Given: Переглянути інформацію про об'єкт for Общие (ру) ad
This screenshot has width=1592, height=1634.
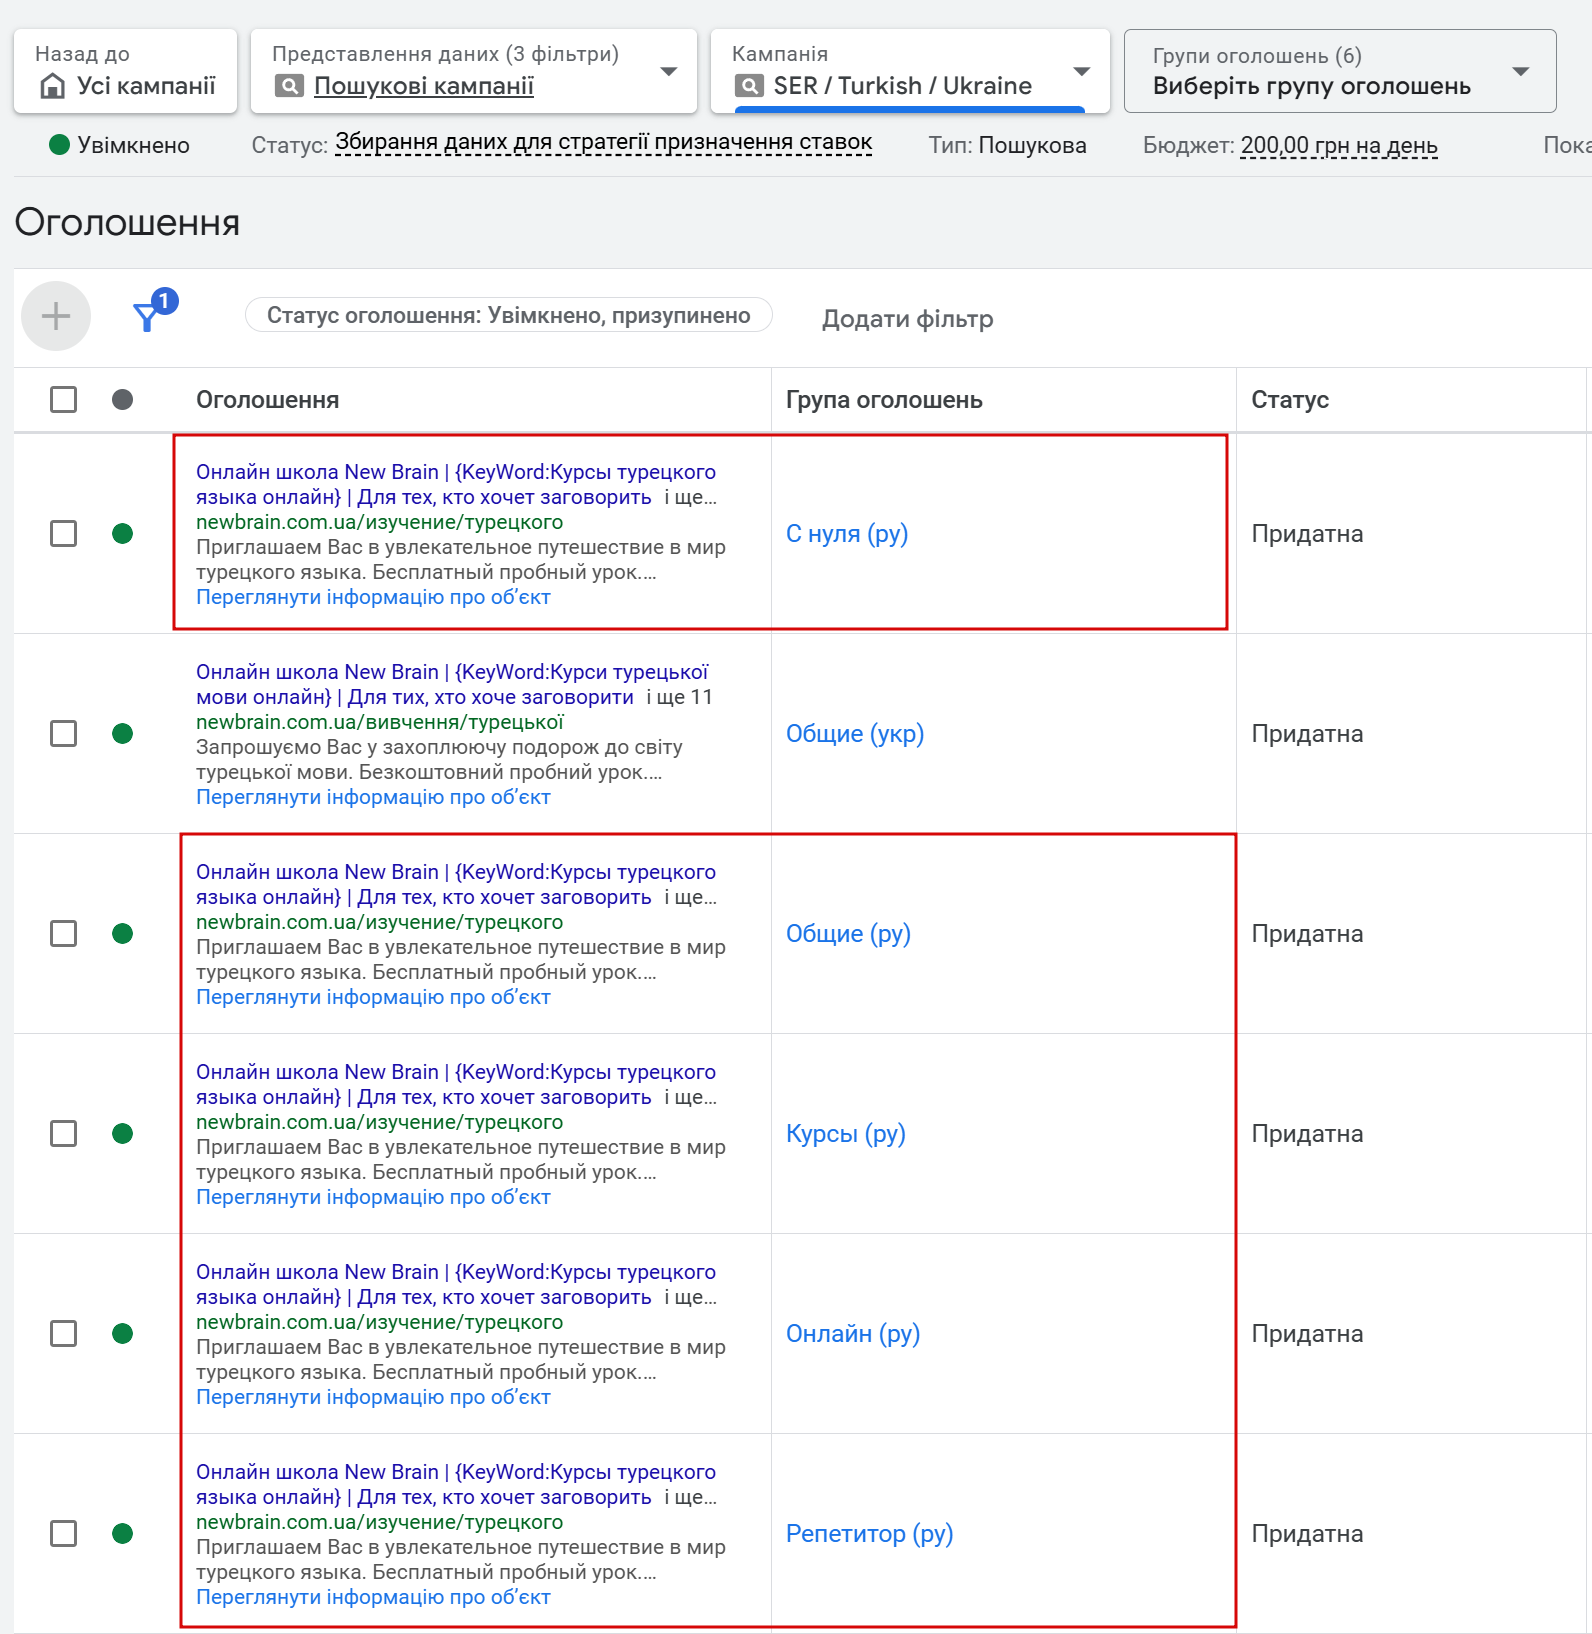Looking at the screenshot, I should 373,997.
